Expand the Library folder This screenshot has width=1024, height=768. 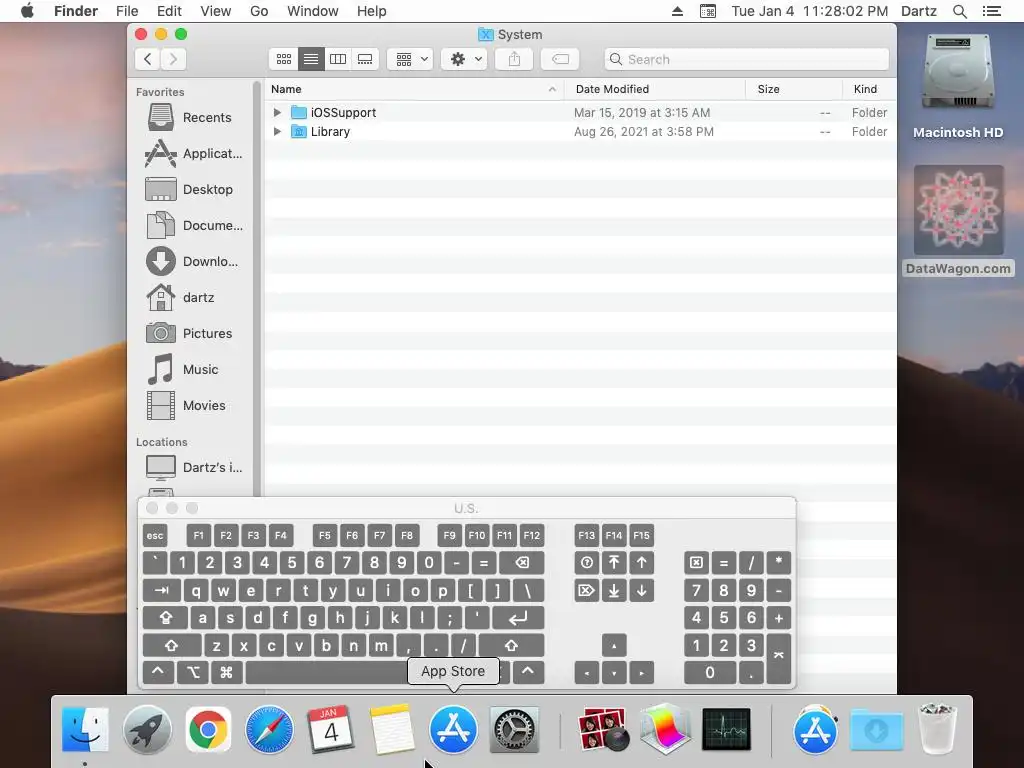point(277,131)
